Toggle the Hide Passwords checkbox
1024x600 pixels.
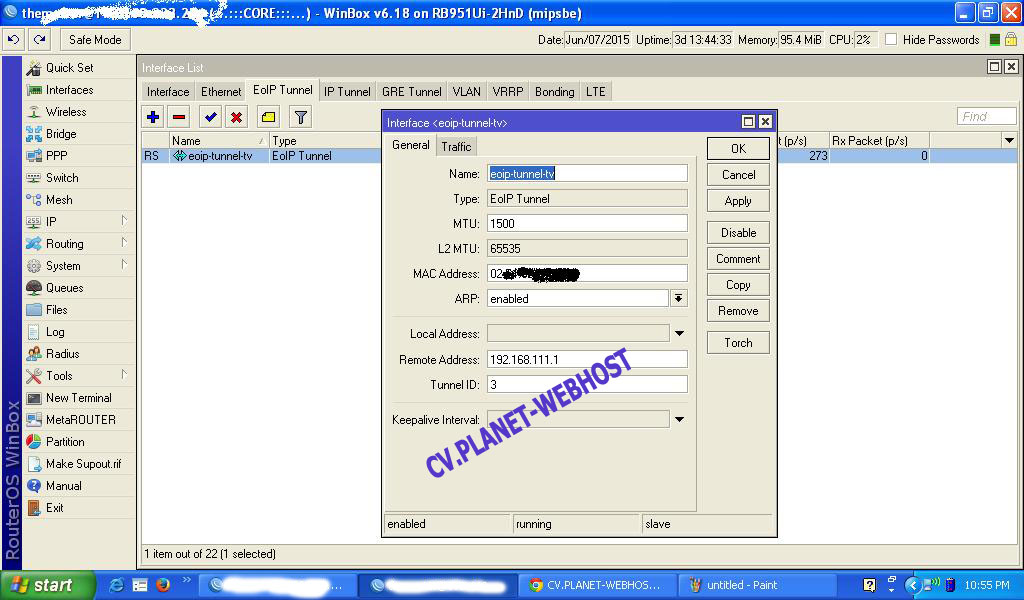pyautogui.click(x=891, y=40)
